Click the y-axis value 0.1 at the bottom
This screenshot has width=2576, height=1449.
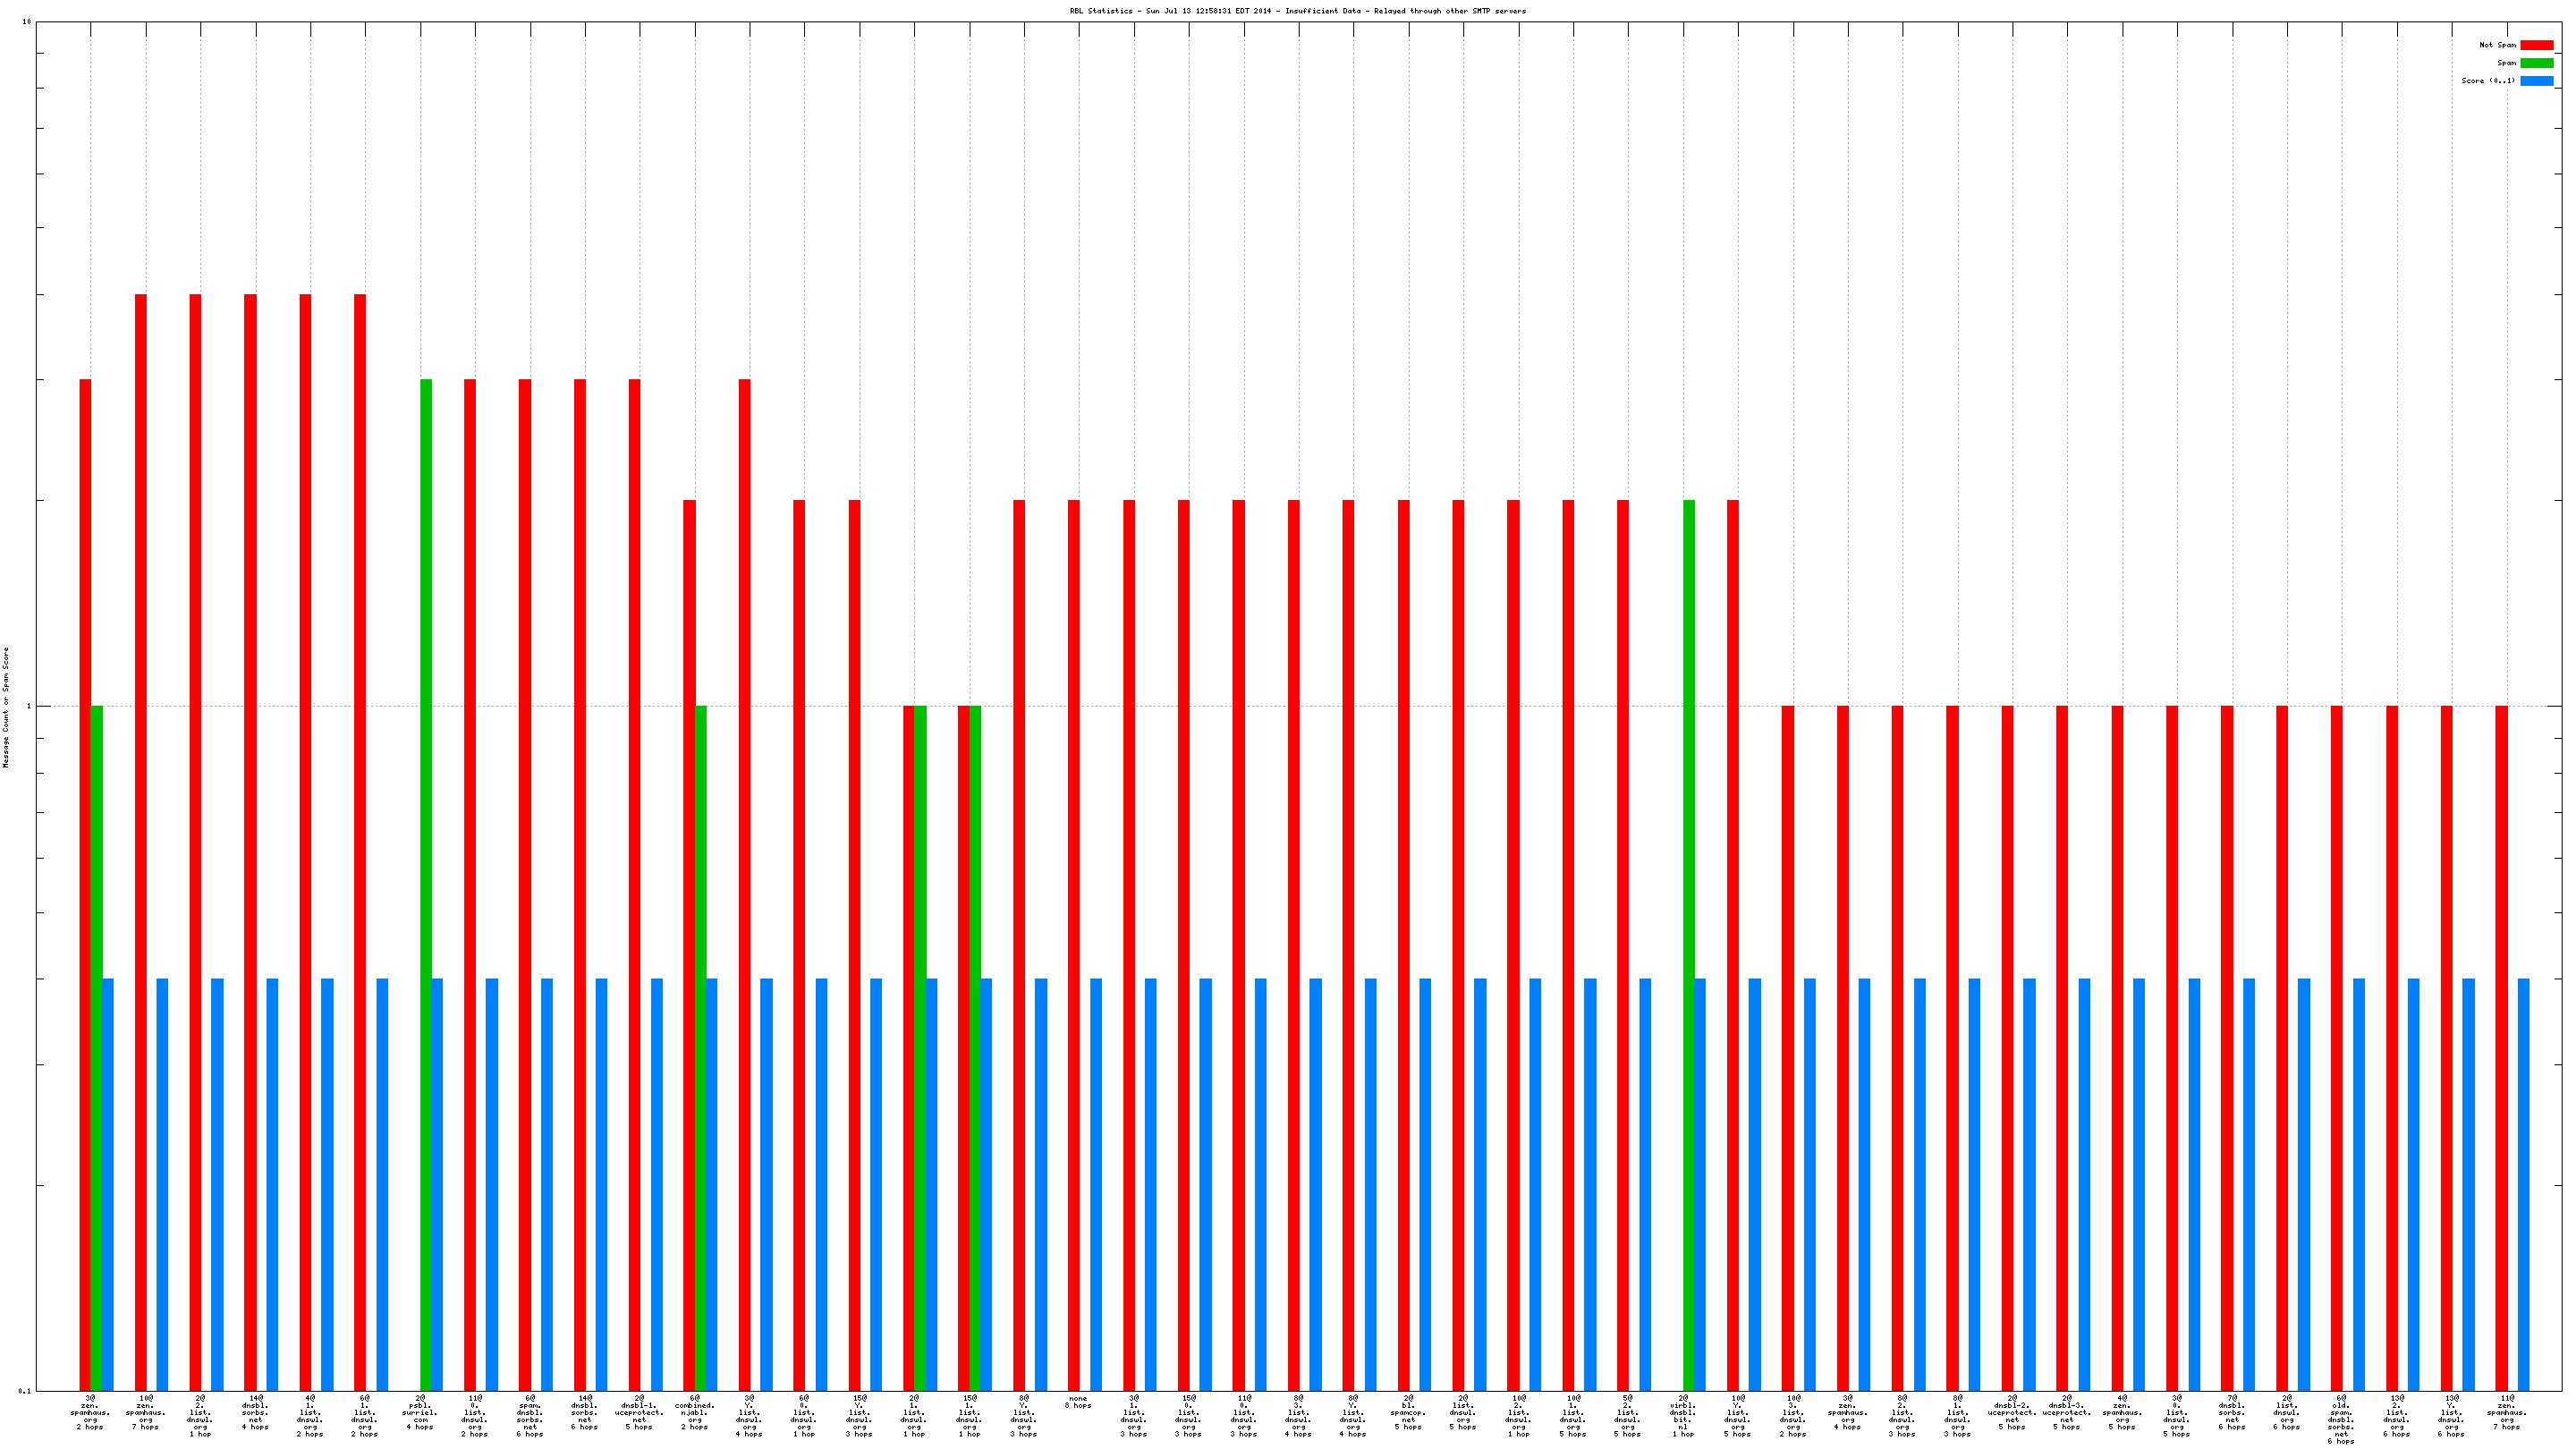(24, 1390)
